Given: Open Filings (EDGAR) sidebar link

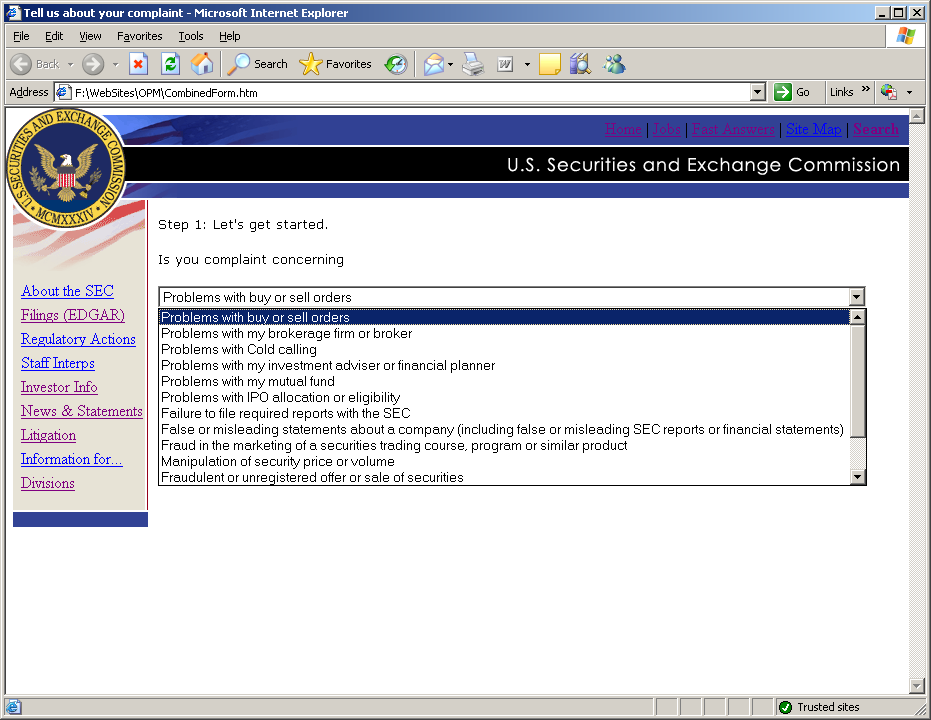Looking at the screenshot, I should tap(73, 315).
